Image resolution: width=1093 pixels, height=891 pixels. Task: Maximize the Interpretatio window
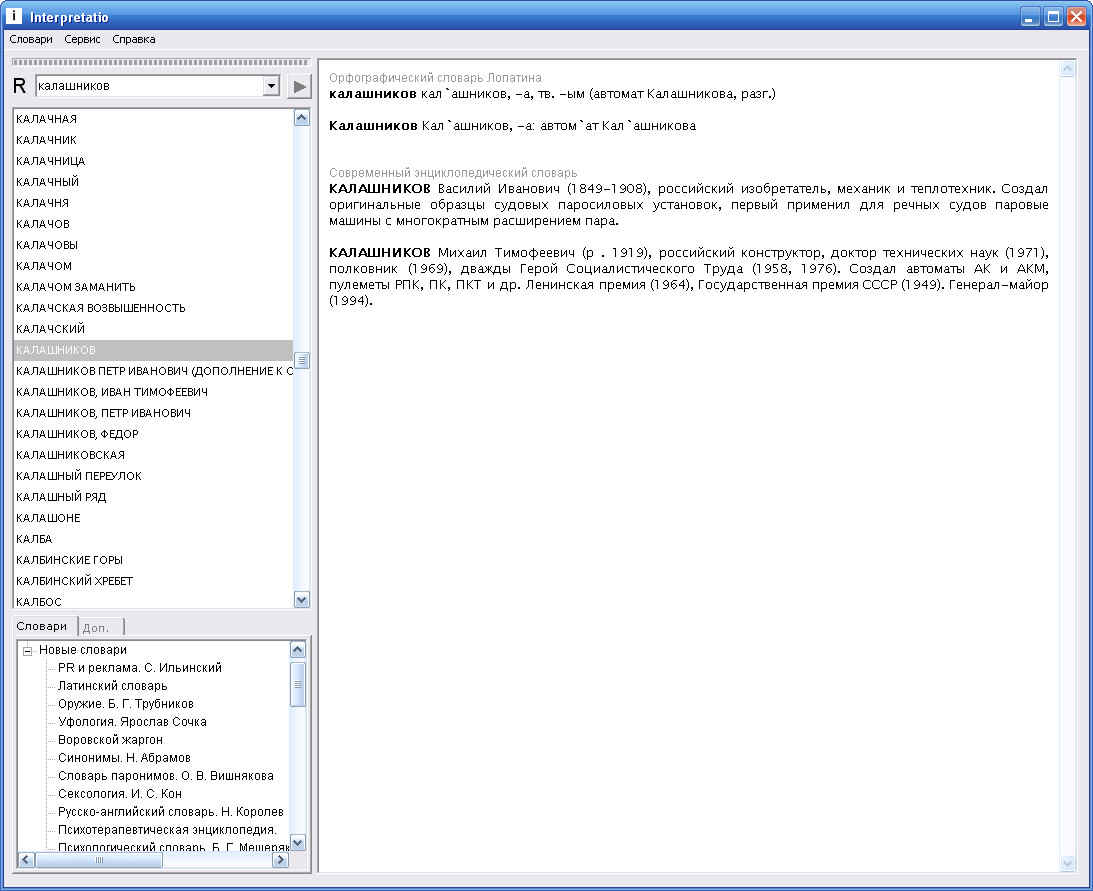point(1053,17)
